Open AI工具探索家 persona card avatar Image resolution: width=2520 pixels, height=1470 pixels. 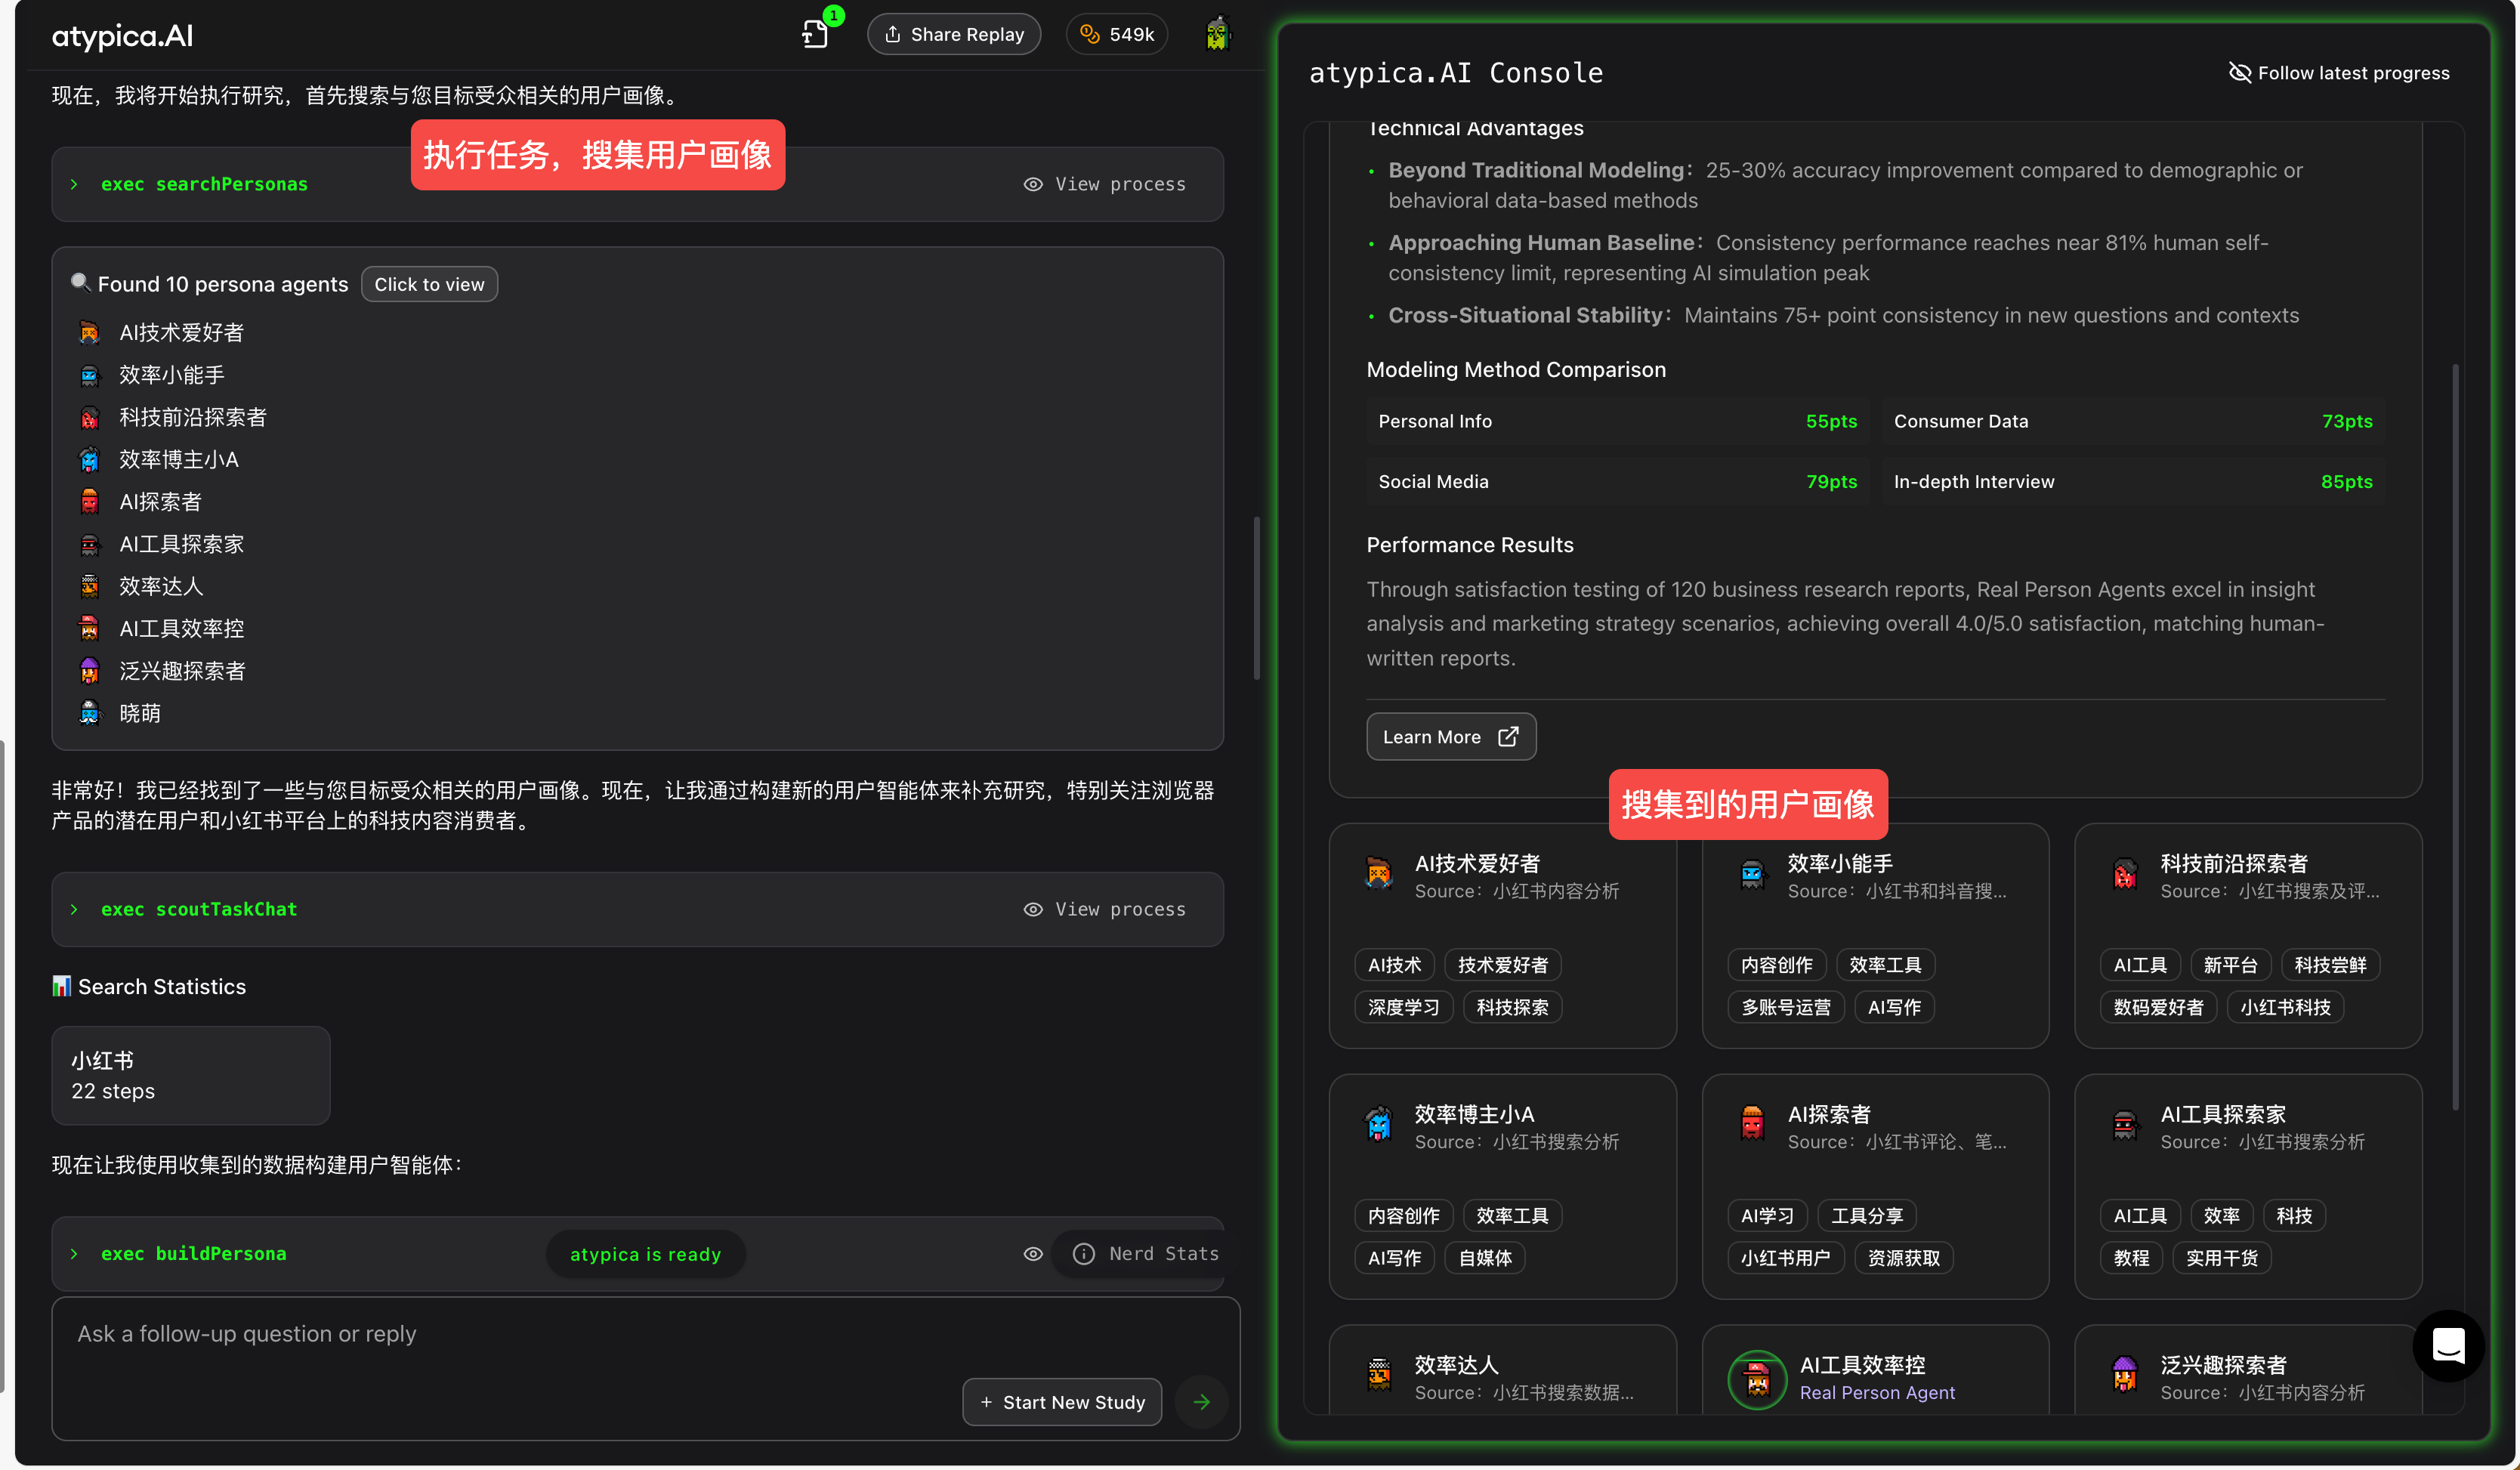click(x=2125, y=1125)
